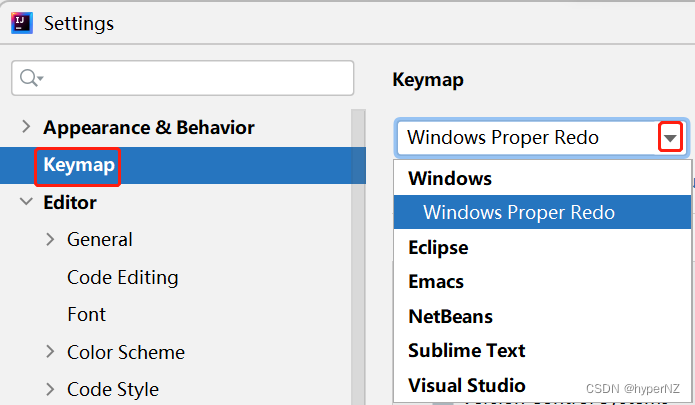Expand the Code Style node
The image size is (695, 405).
[50, 389]
